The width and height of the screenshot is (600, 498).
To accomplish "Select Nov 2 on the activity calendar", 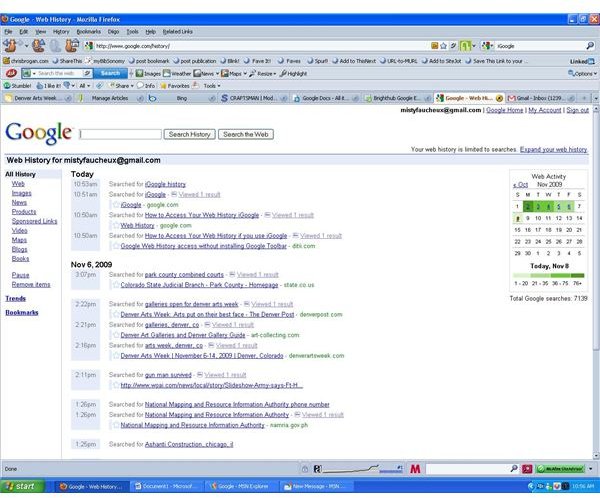I will [528, 207].
